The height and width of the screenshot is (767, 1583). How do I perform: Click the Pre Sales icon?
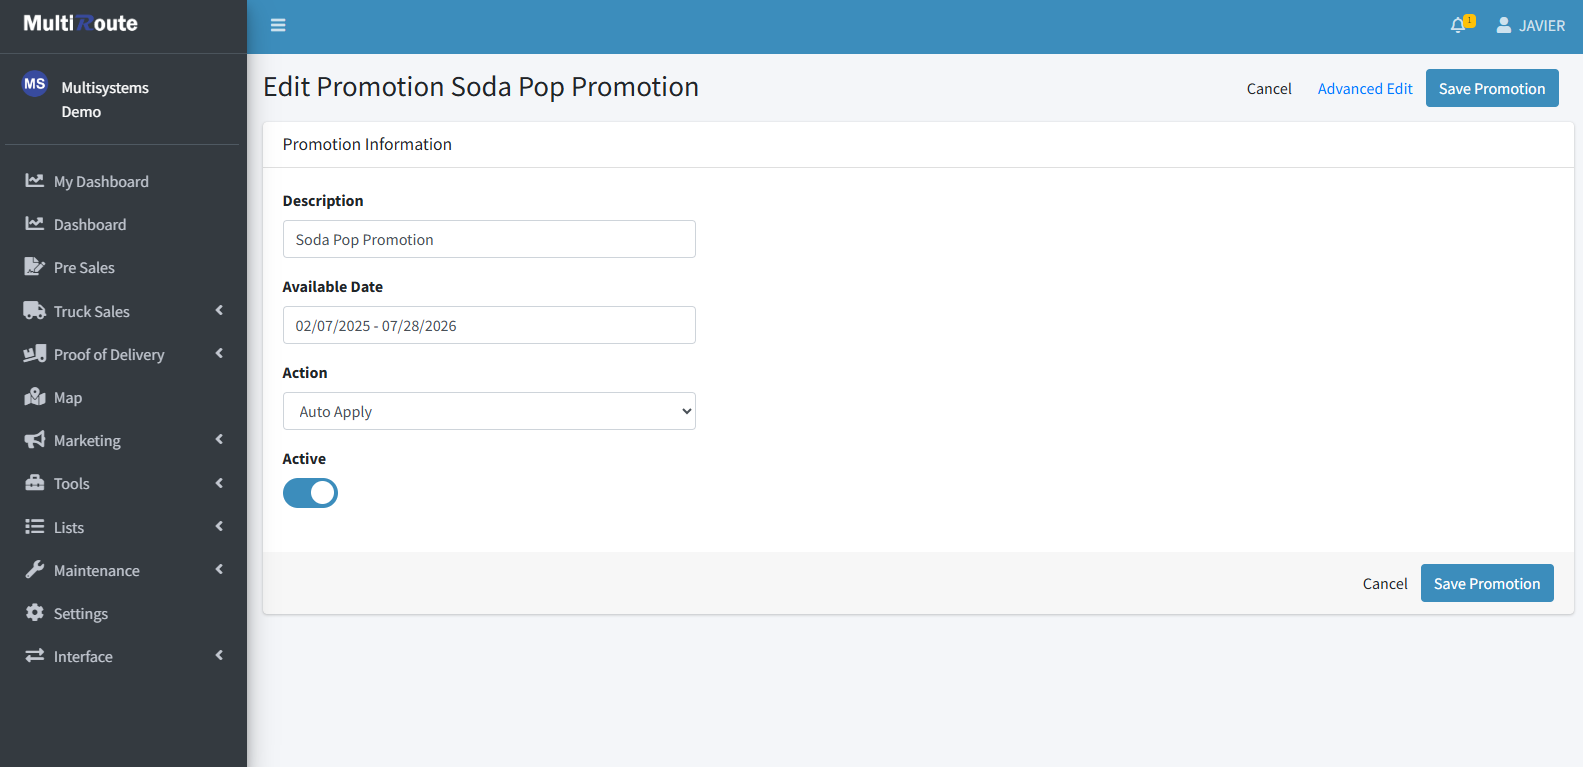click(x=35, y=267)
